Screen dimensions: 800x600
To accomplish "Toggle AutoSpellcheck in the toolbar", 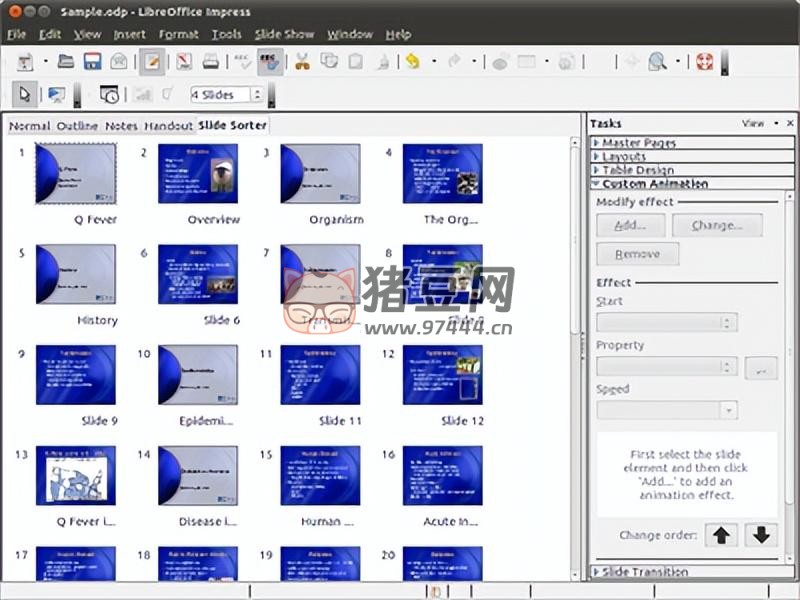I will click(269, 62).
